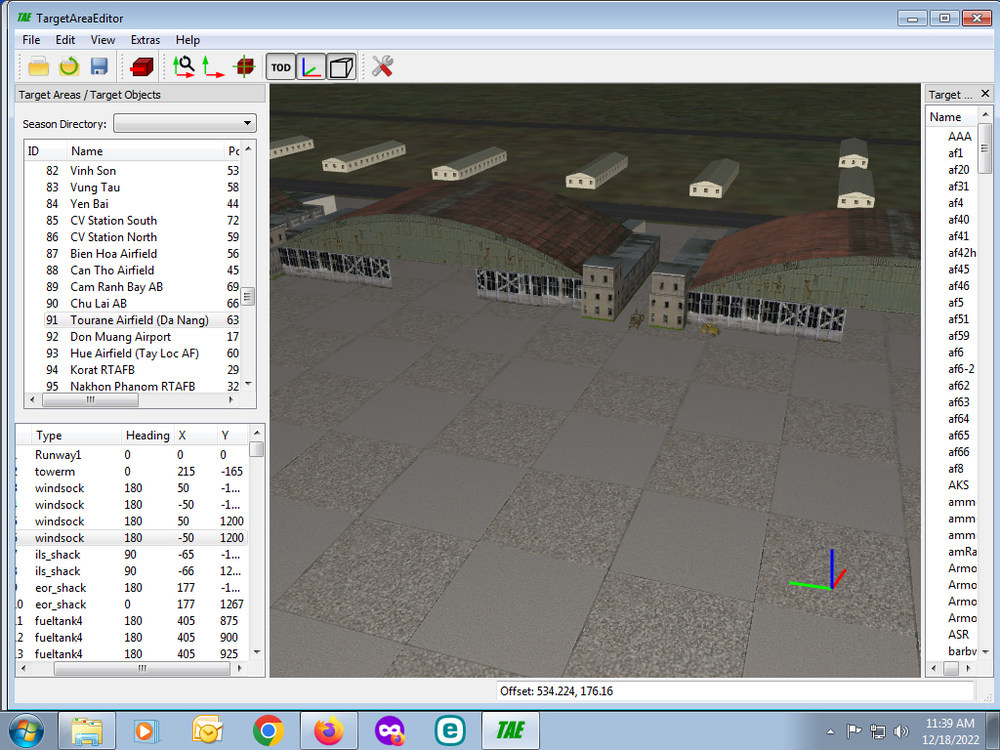Screen dimensions: 1000x750
Task: Close the Target panel on right
Action: pos(985,94)
